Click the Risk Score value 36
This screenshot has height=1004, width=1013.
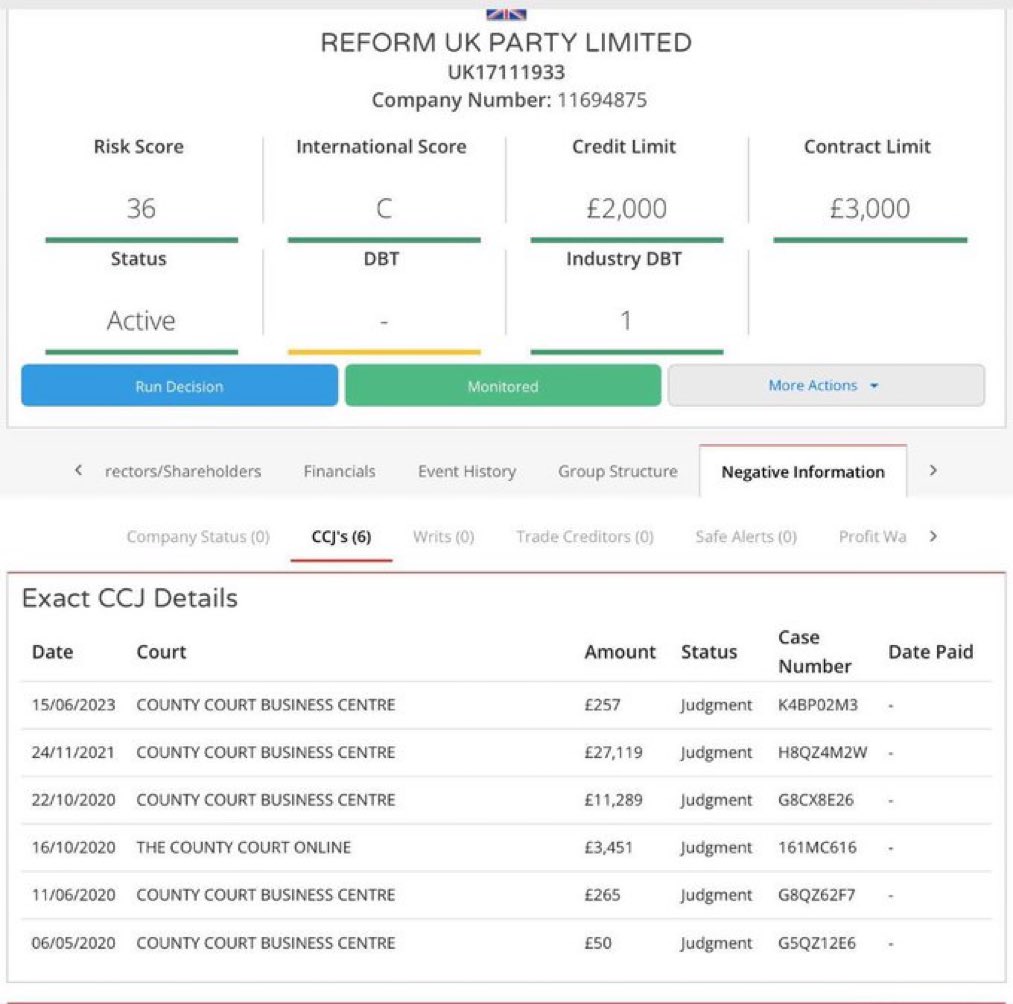click(x=141, y=209)
